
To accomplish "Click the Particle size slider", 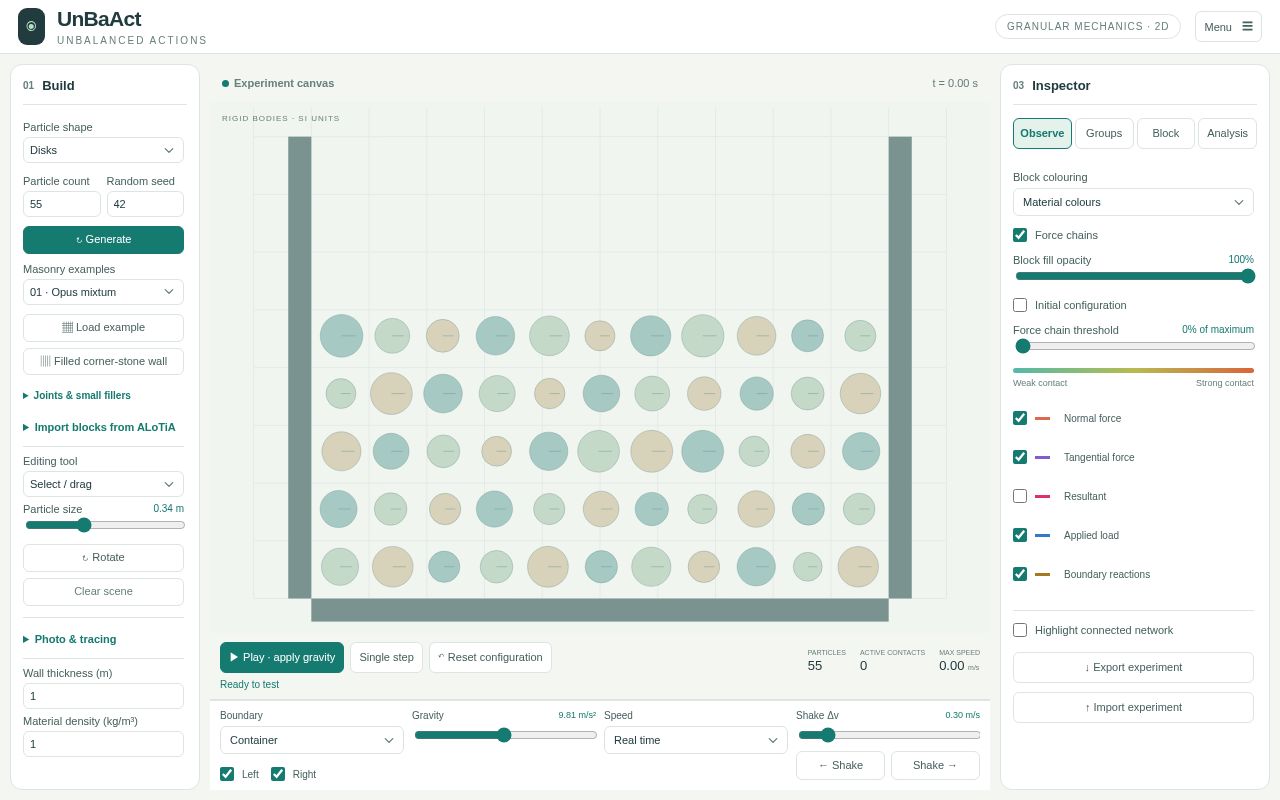I will click(x=105, y=525).
